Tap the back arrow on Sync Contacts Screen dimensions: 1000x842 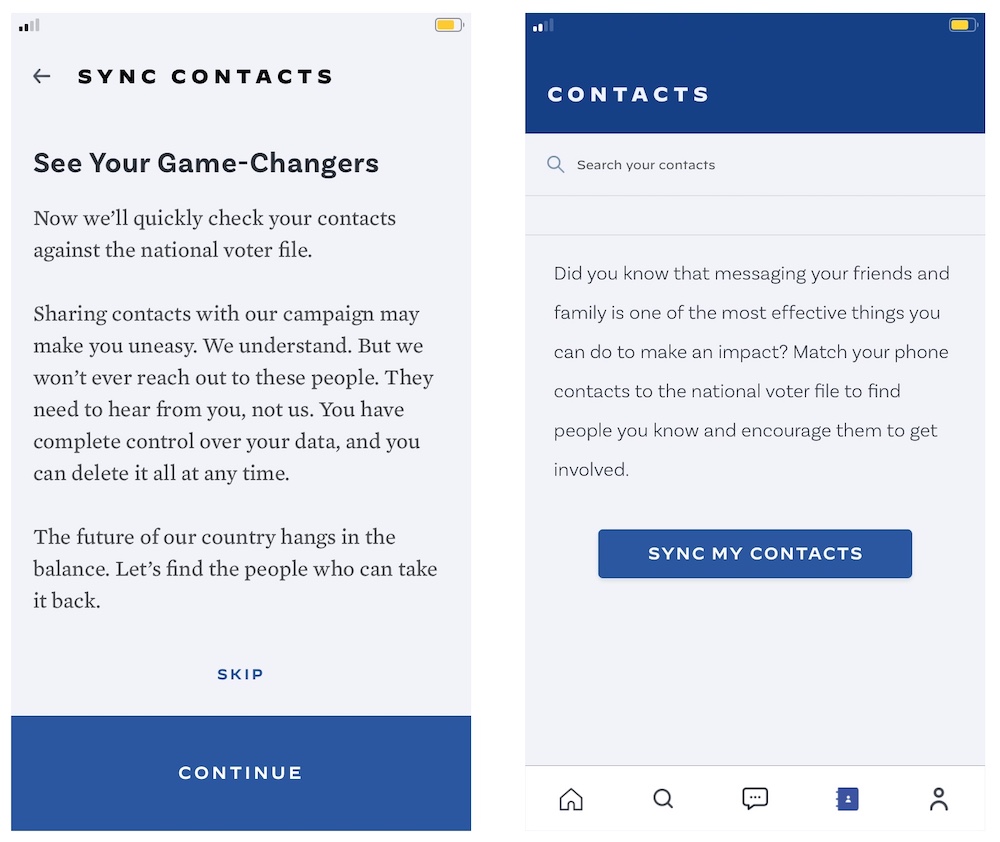[41, 76]
